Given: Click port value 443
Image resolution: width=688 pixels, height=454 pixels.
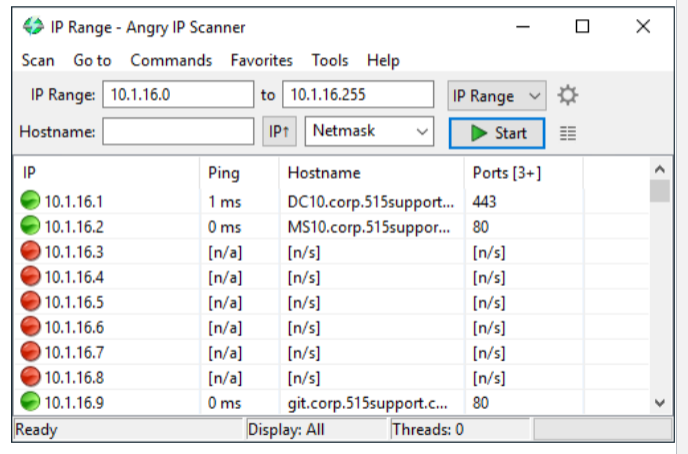Looking at the screenshot, I should point(484,202).
